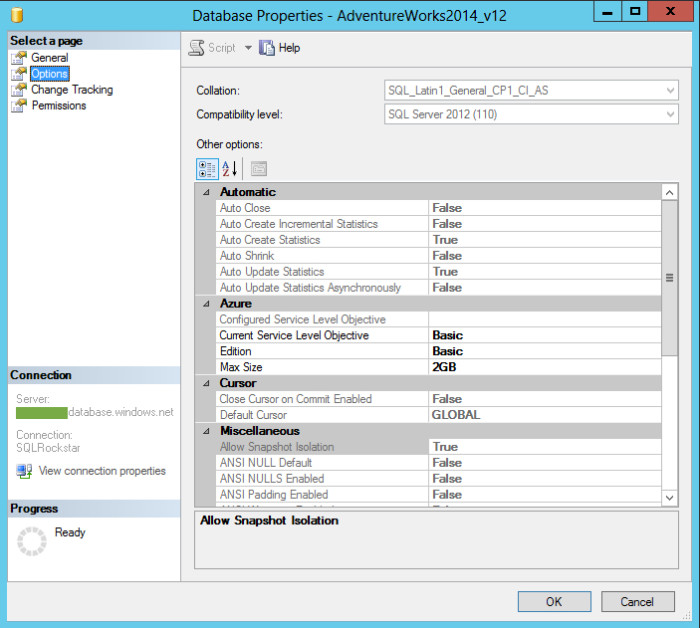
Task: Click the Configured Service Level Objective value cell
Action: [545, 320]
